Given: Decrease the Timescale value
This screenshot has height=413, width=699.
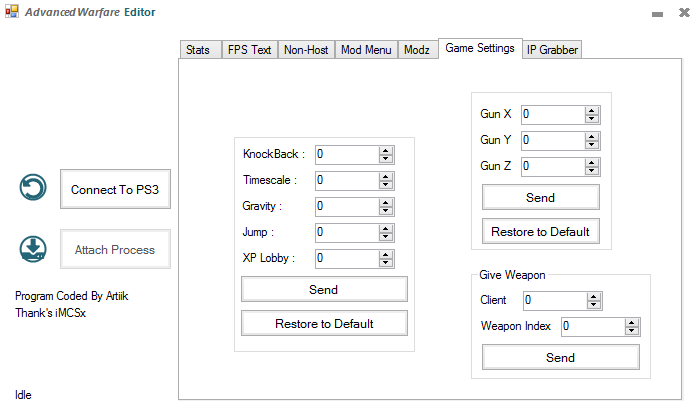Looking at the screenshot, I should pyautogui.click(x=386, y=185).
